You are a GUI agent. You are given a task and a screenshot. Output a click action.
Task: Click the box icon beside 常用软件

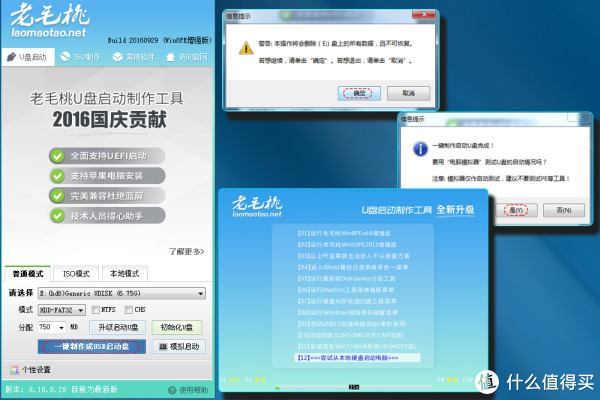tap(117, 57)
